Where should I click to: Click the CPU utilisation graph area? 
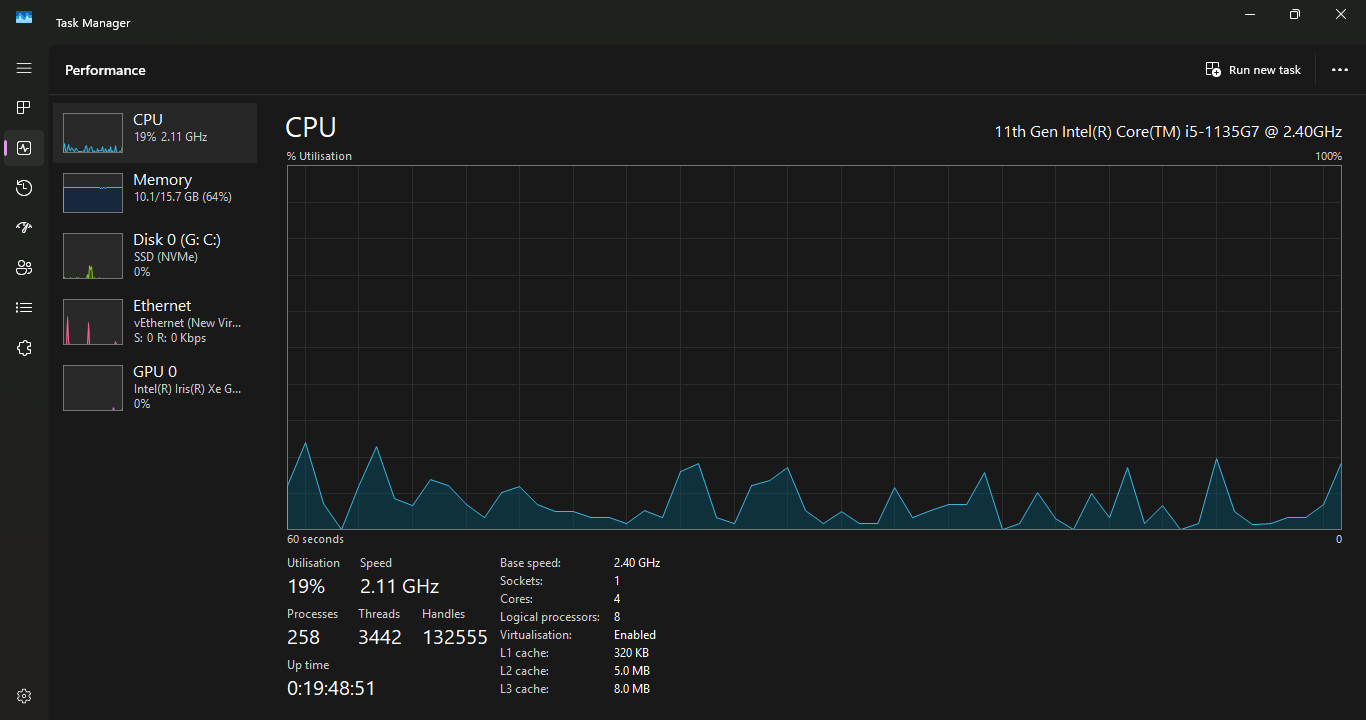[x=813, y=347]
